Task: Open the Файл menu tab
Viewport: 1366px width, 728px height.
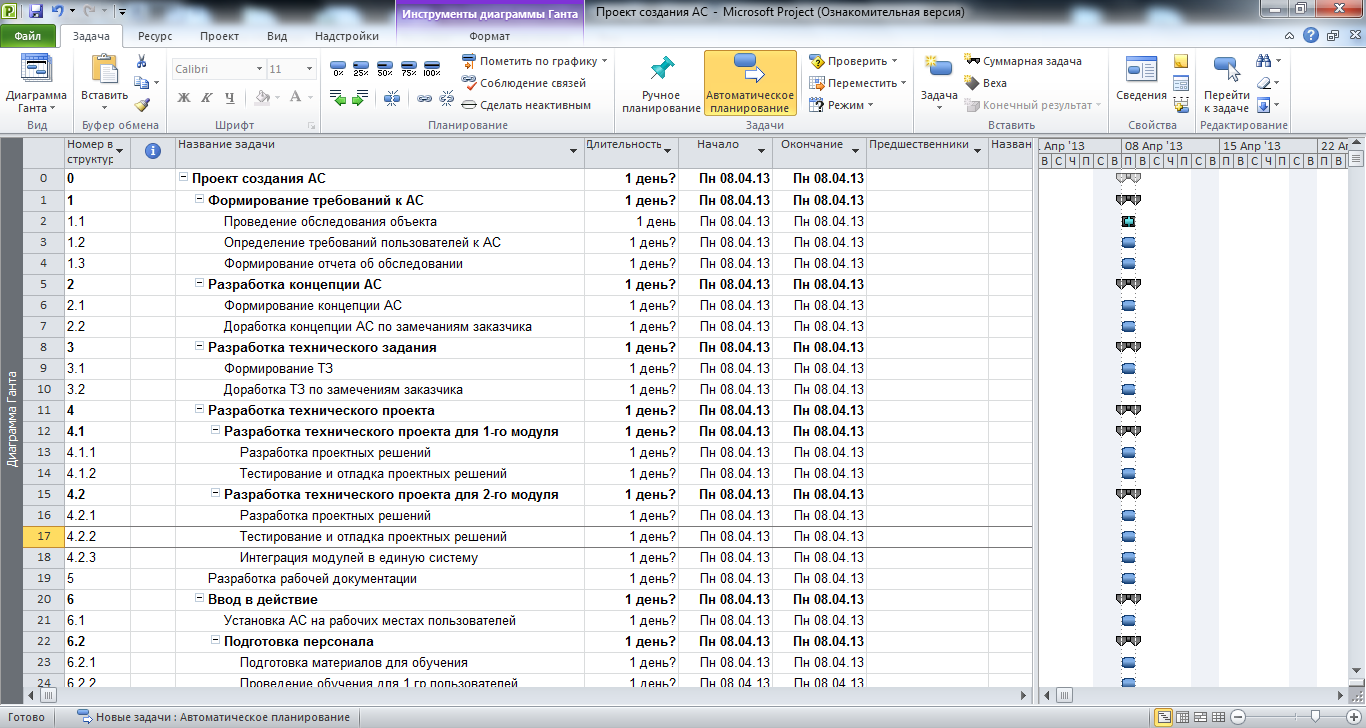Action: coord(28,36)
